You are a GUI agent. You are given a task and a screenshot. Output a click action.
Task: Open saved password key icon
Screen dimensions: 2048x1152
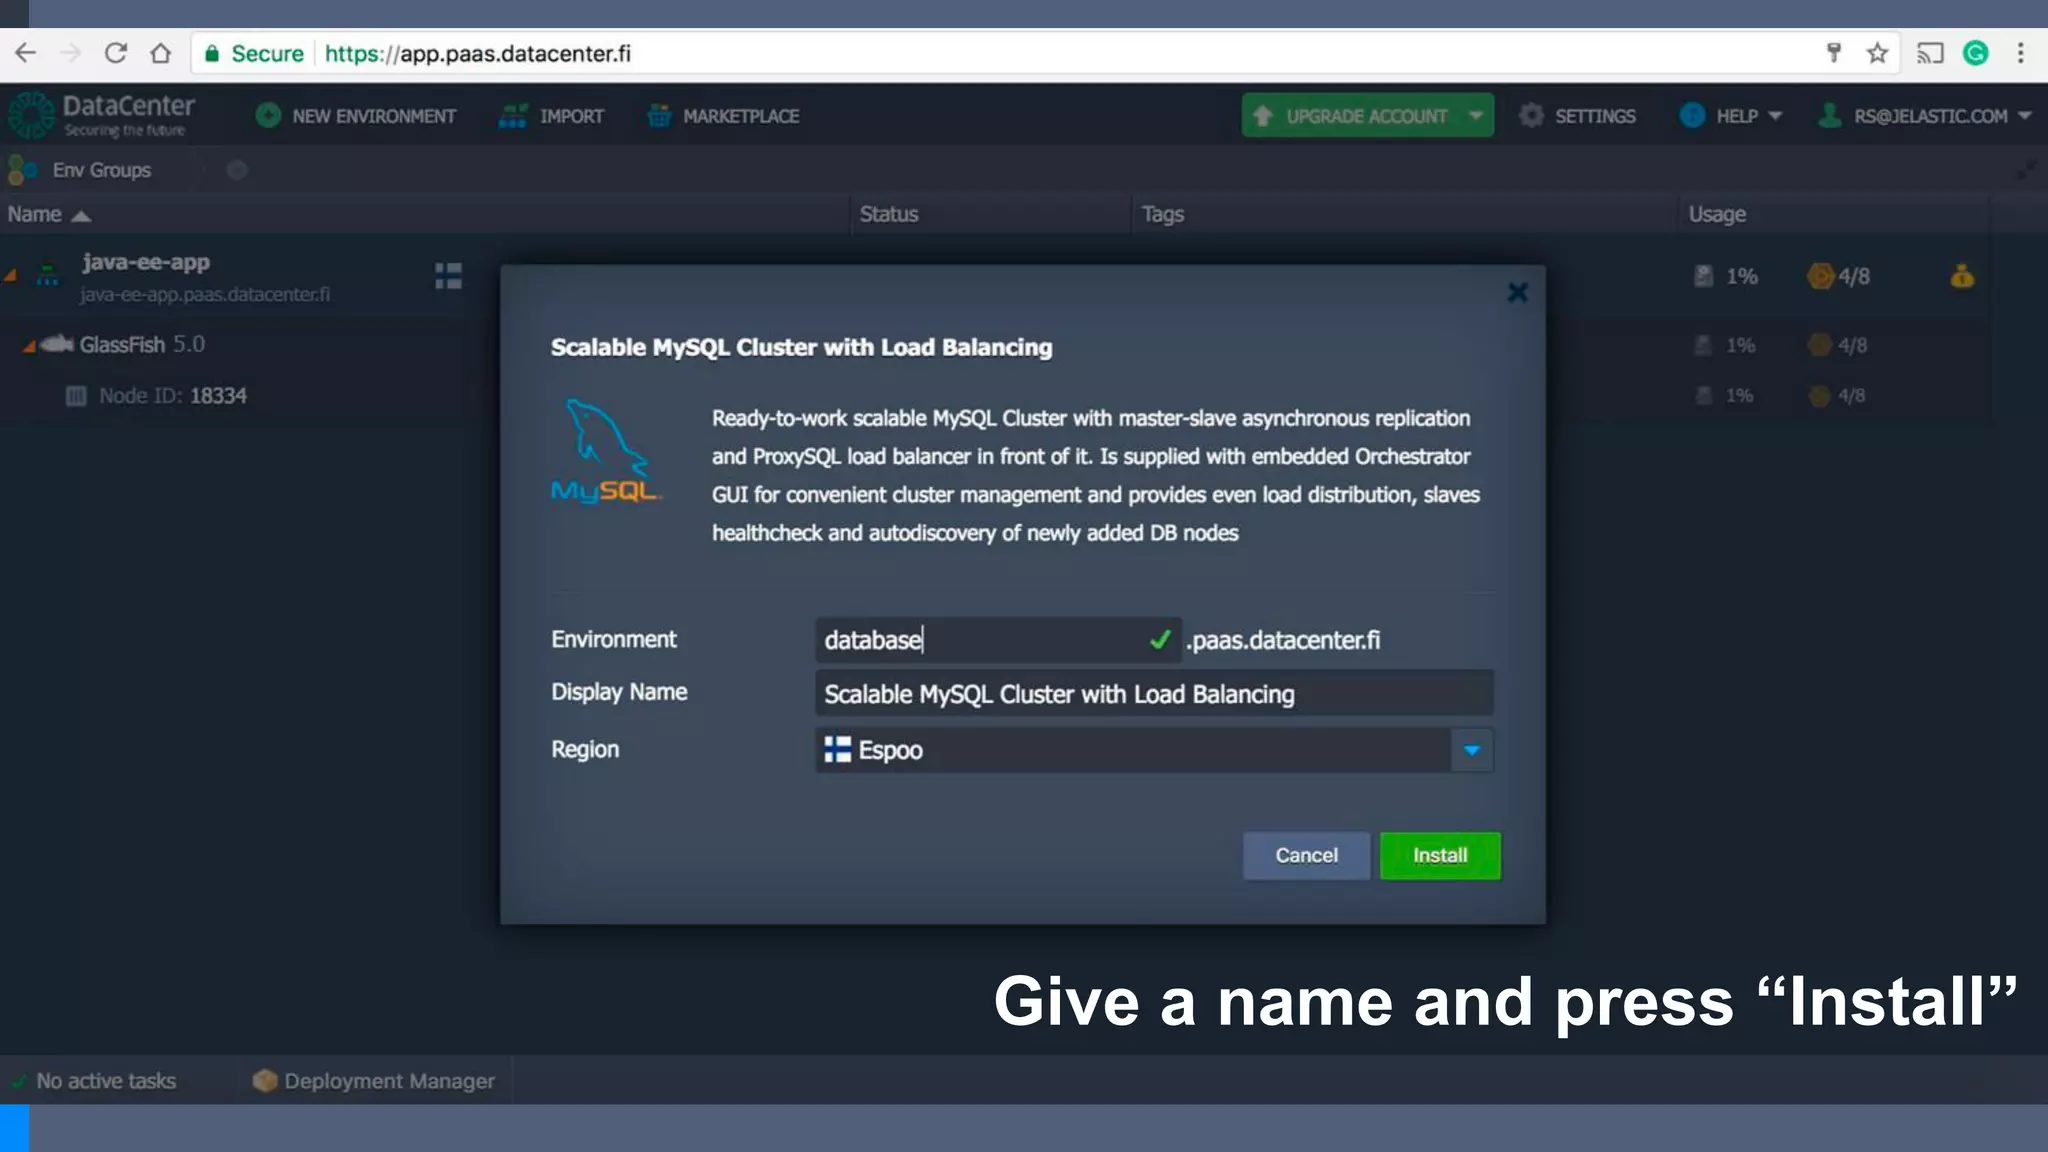1834,53
